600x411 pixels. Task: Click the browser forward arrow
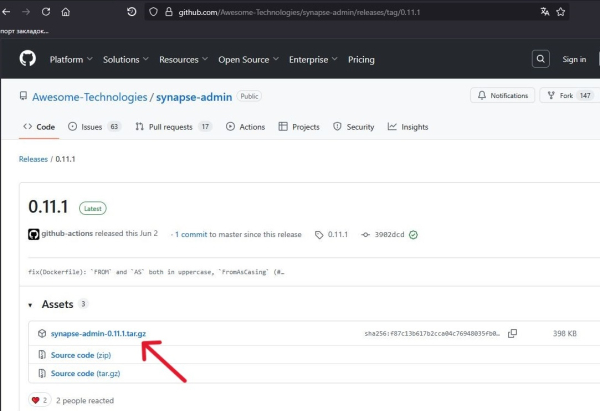pyautogui.click(x=26, y=12)
